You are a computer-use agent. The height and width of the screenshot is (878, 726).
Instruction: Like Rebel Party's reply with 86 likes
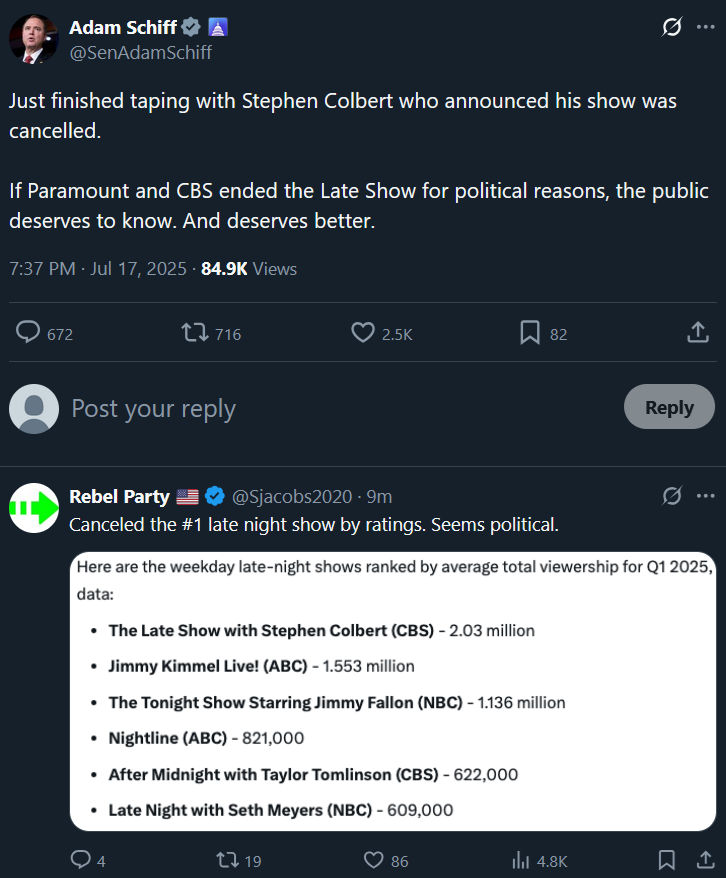coord(373,860)
